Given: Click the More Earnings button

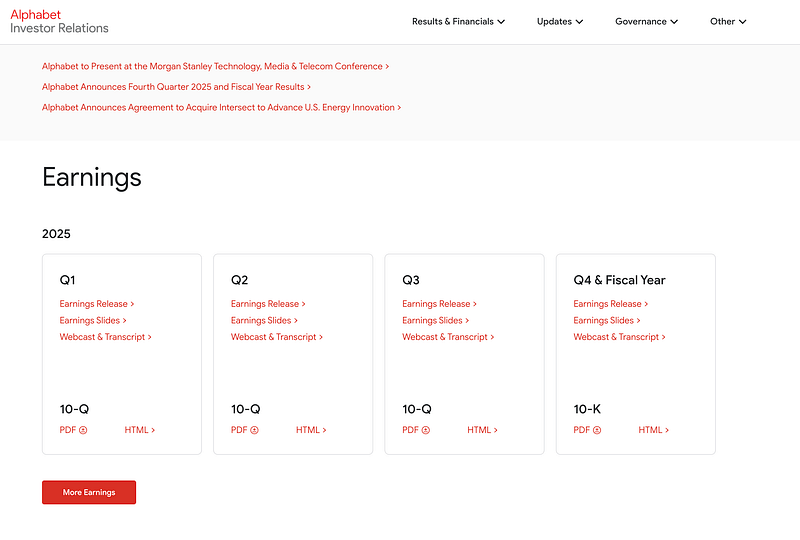Looking at the screenshot, I should [89, 492].
